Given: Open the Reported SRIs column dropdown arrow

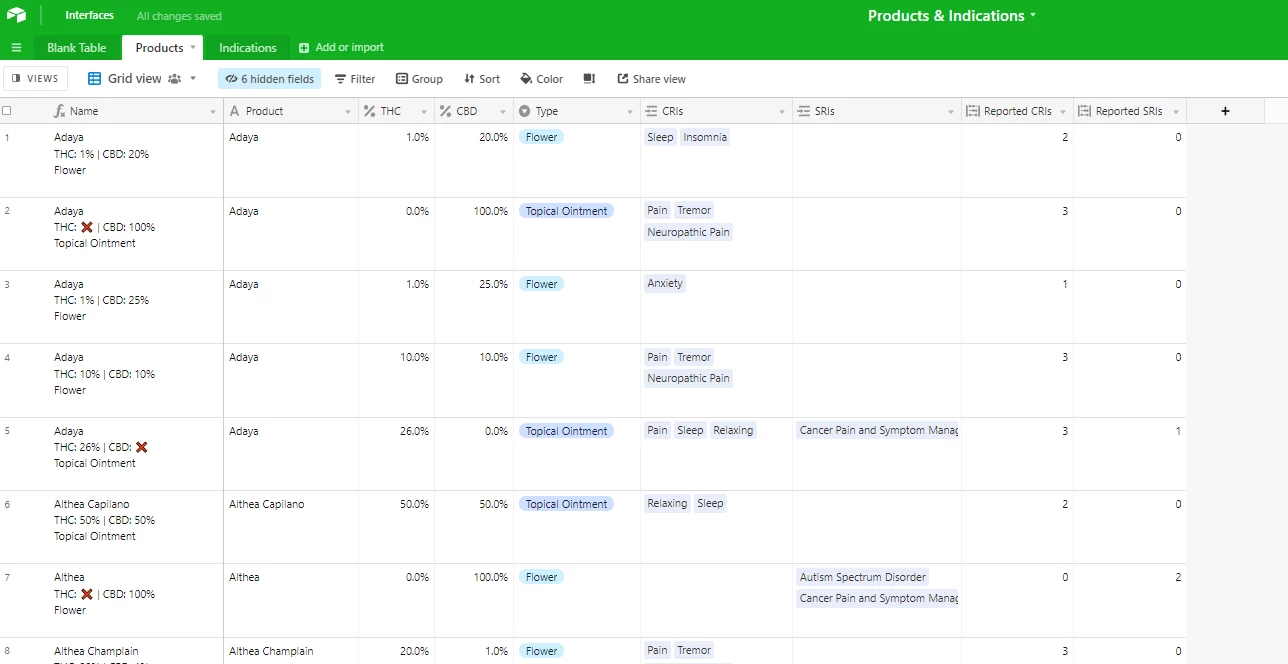Looking at the screenshot, I should coord(1176,112).
